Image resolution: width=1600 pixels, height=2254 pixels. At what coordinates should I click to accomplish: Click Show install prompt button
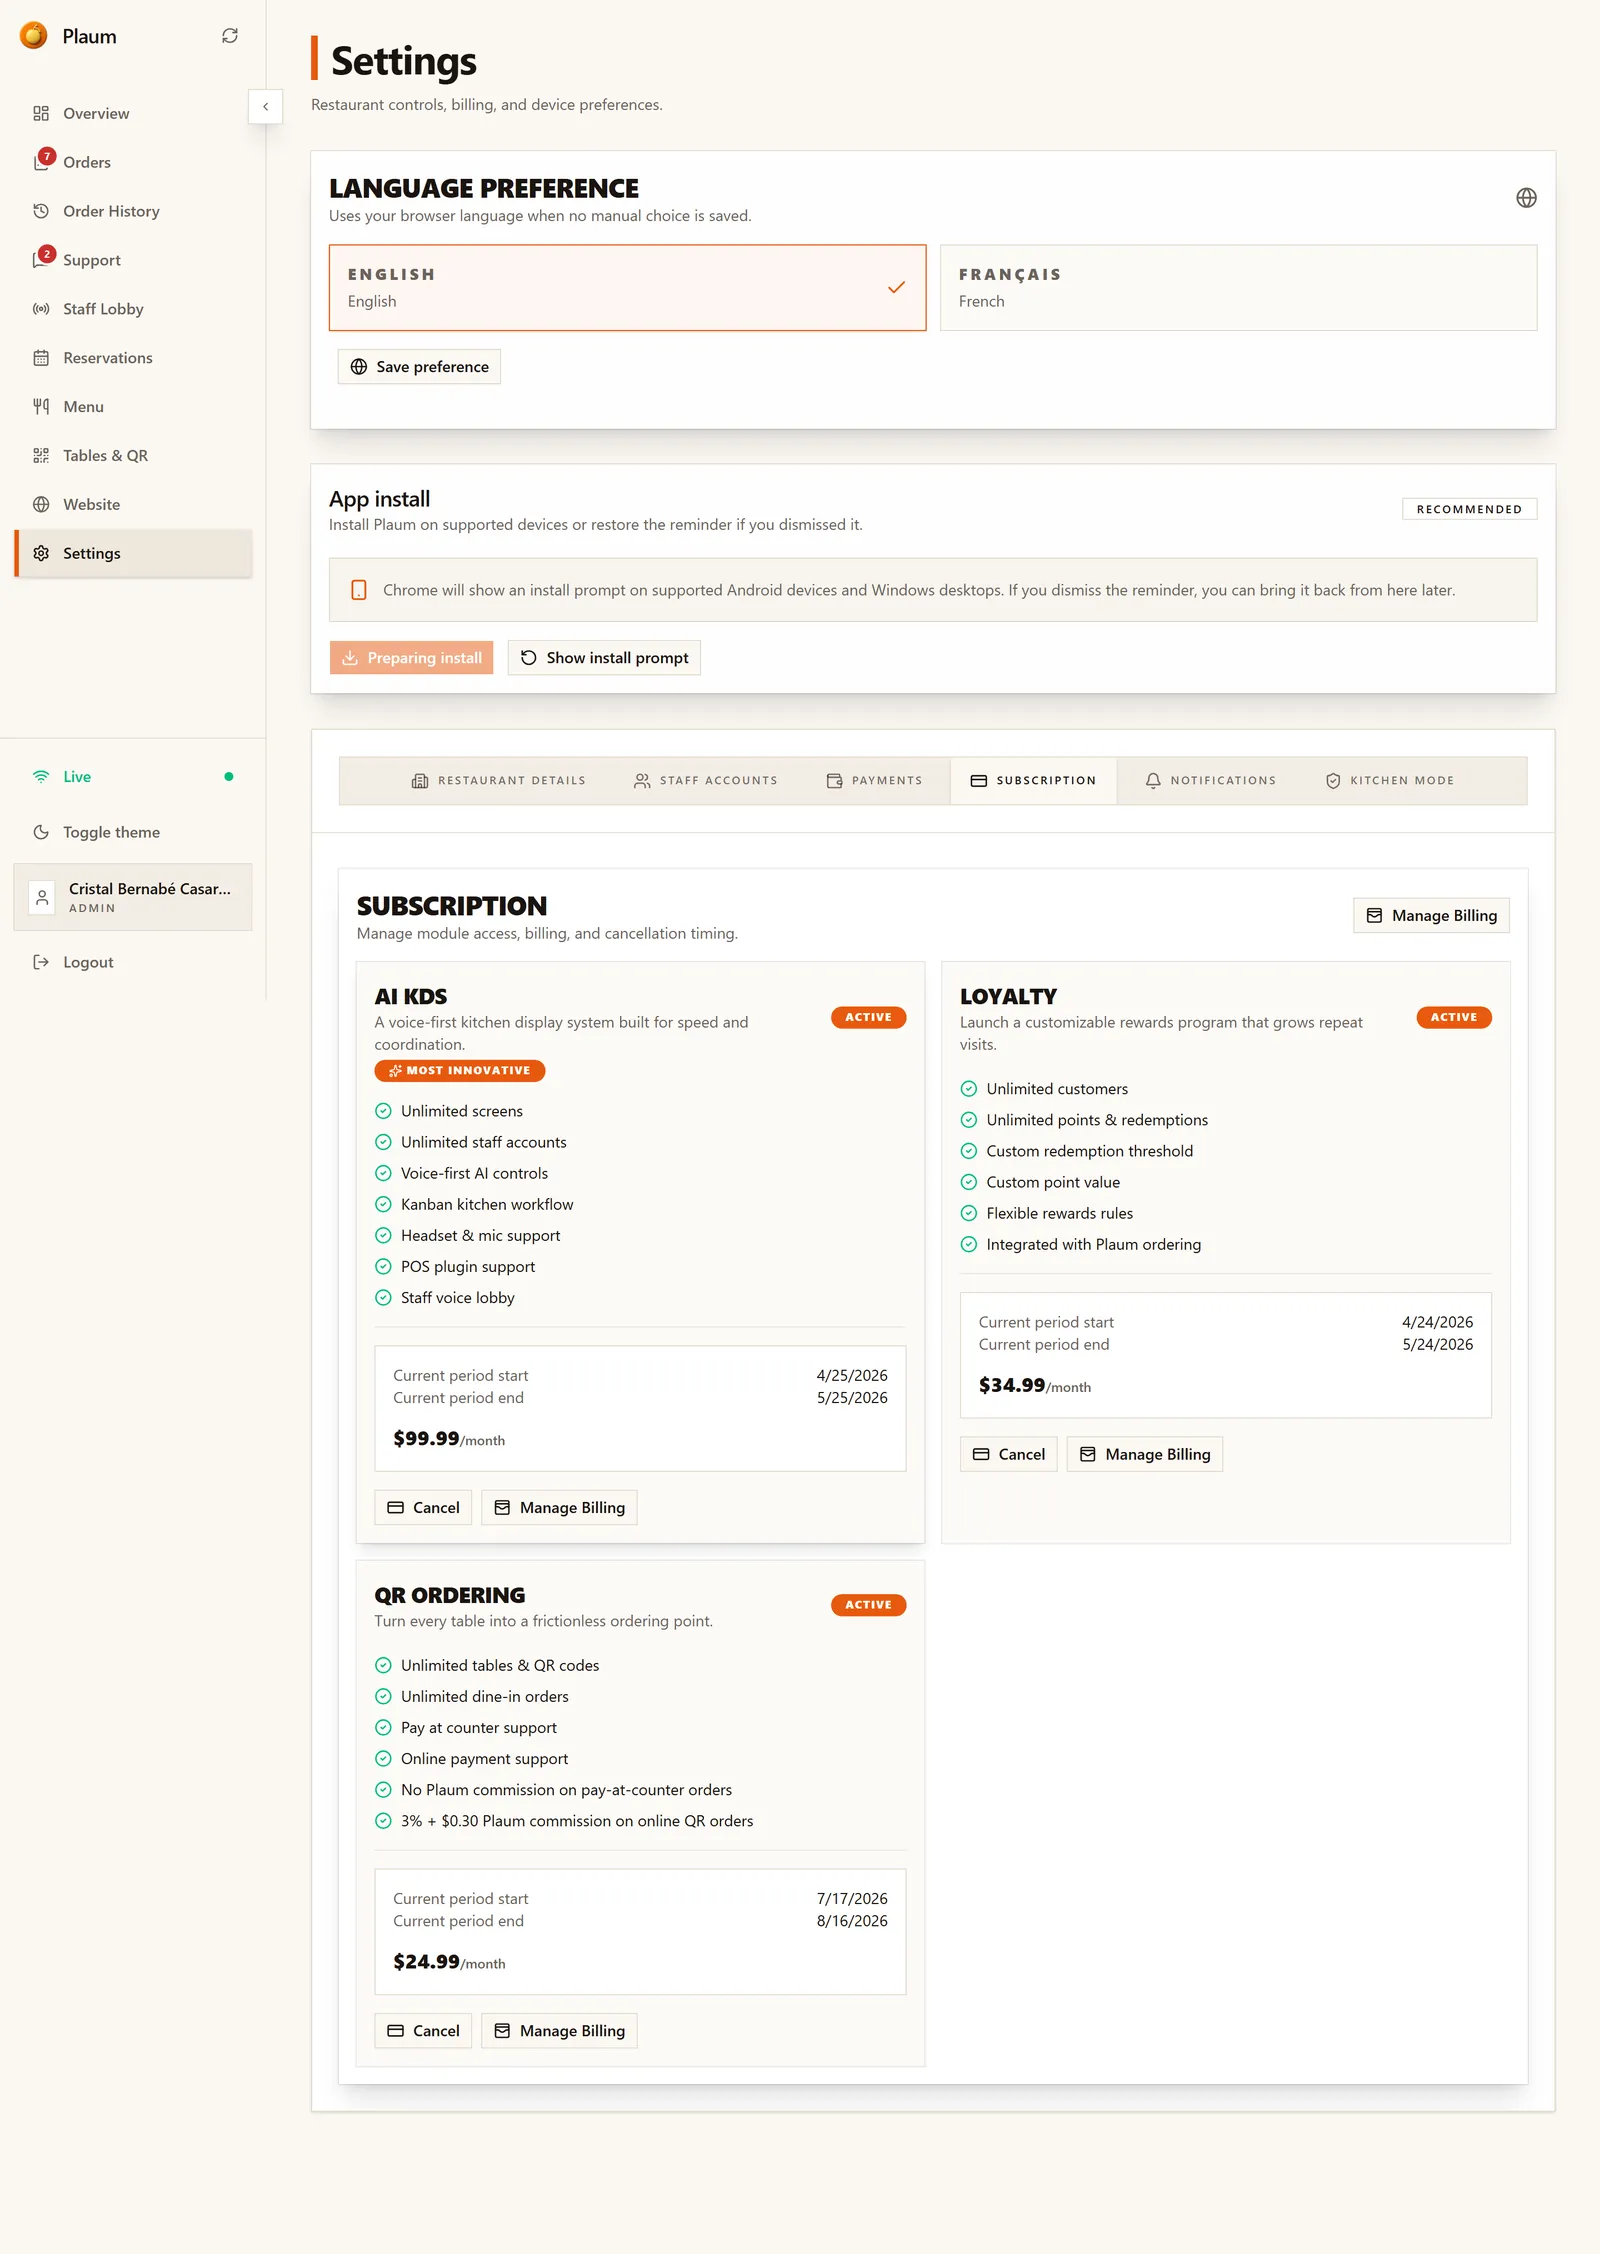click(x=604, y=658)
